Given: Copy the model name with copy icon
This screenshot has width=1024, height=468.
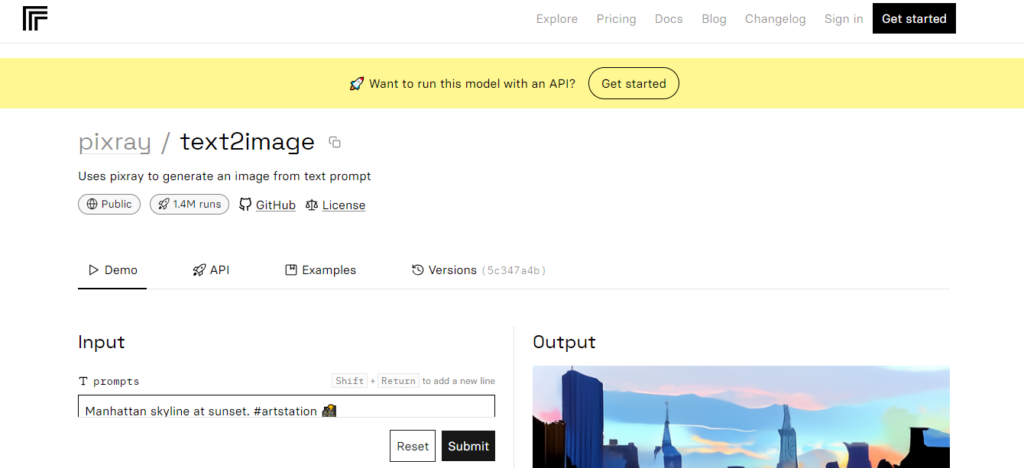Looking at the screenshot, I should click(x=334, y=142).
